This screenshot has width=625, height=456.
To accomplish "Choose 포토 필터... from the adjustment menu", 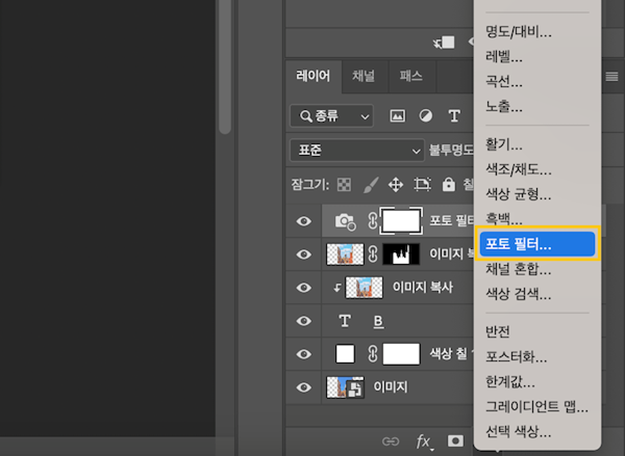I will [537, 244].
